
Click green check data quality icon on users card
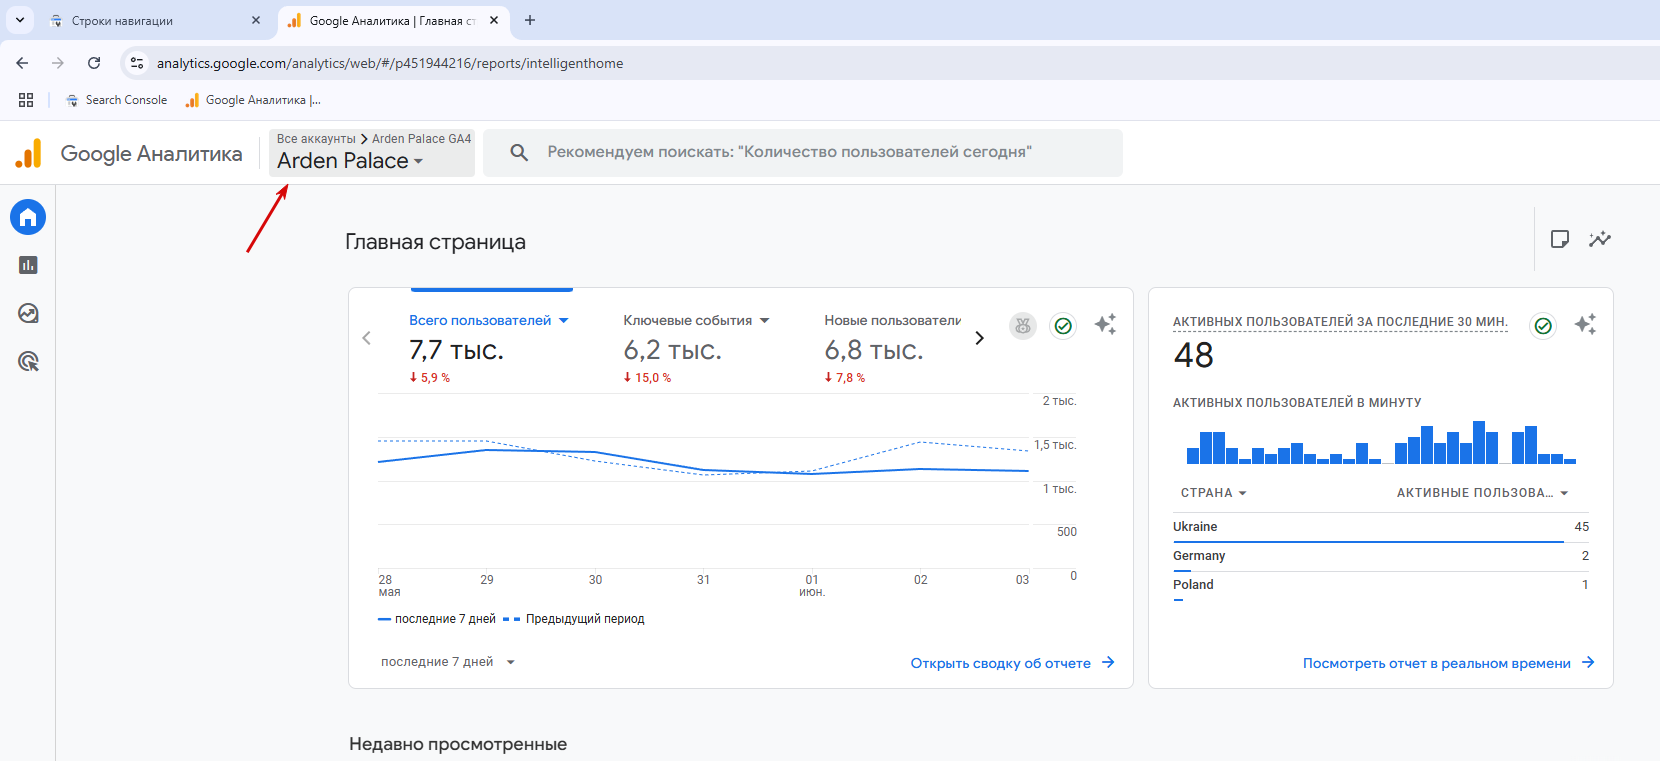(1063, 325)
